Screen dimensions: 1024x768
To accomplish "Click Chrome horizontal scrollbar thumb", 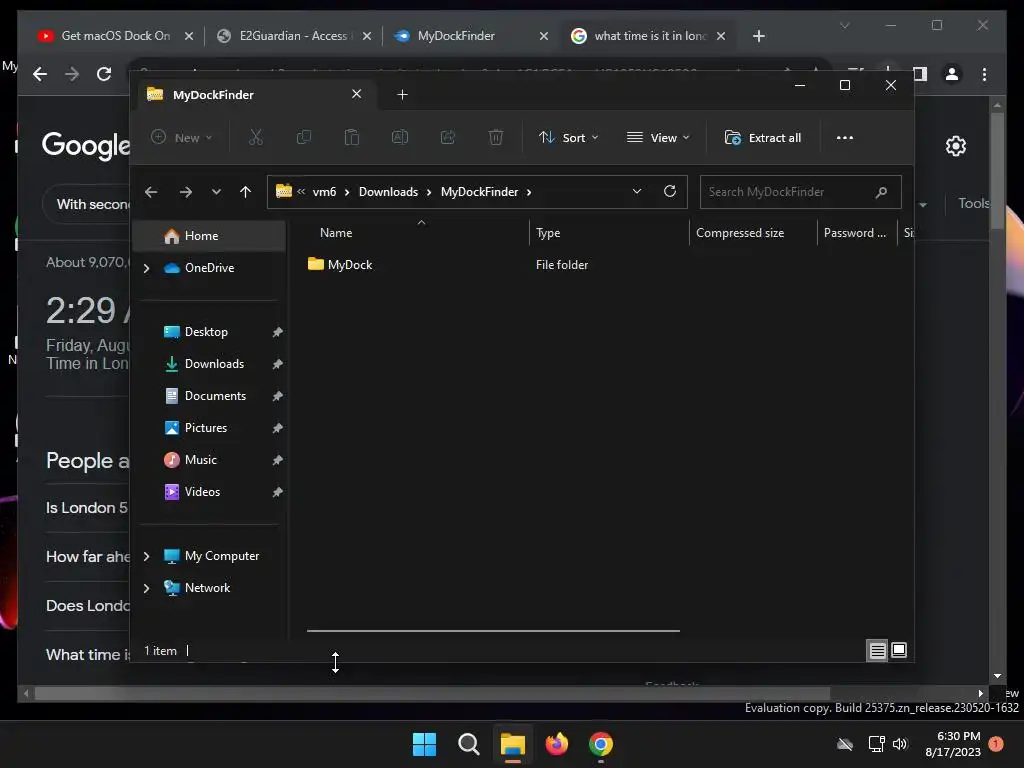I will (x=432, y=694).
